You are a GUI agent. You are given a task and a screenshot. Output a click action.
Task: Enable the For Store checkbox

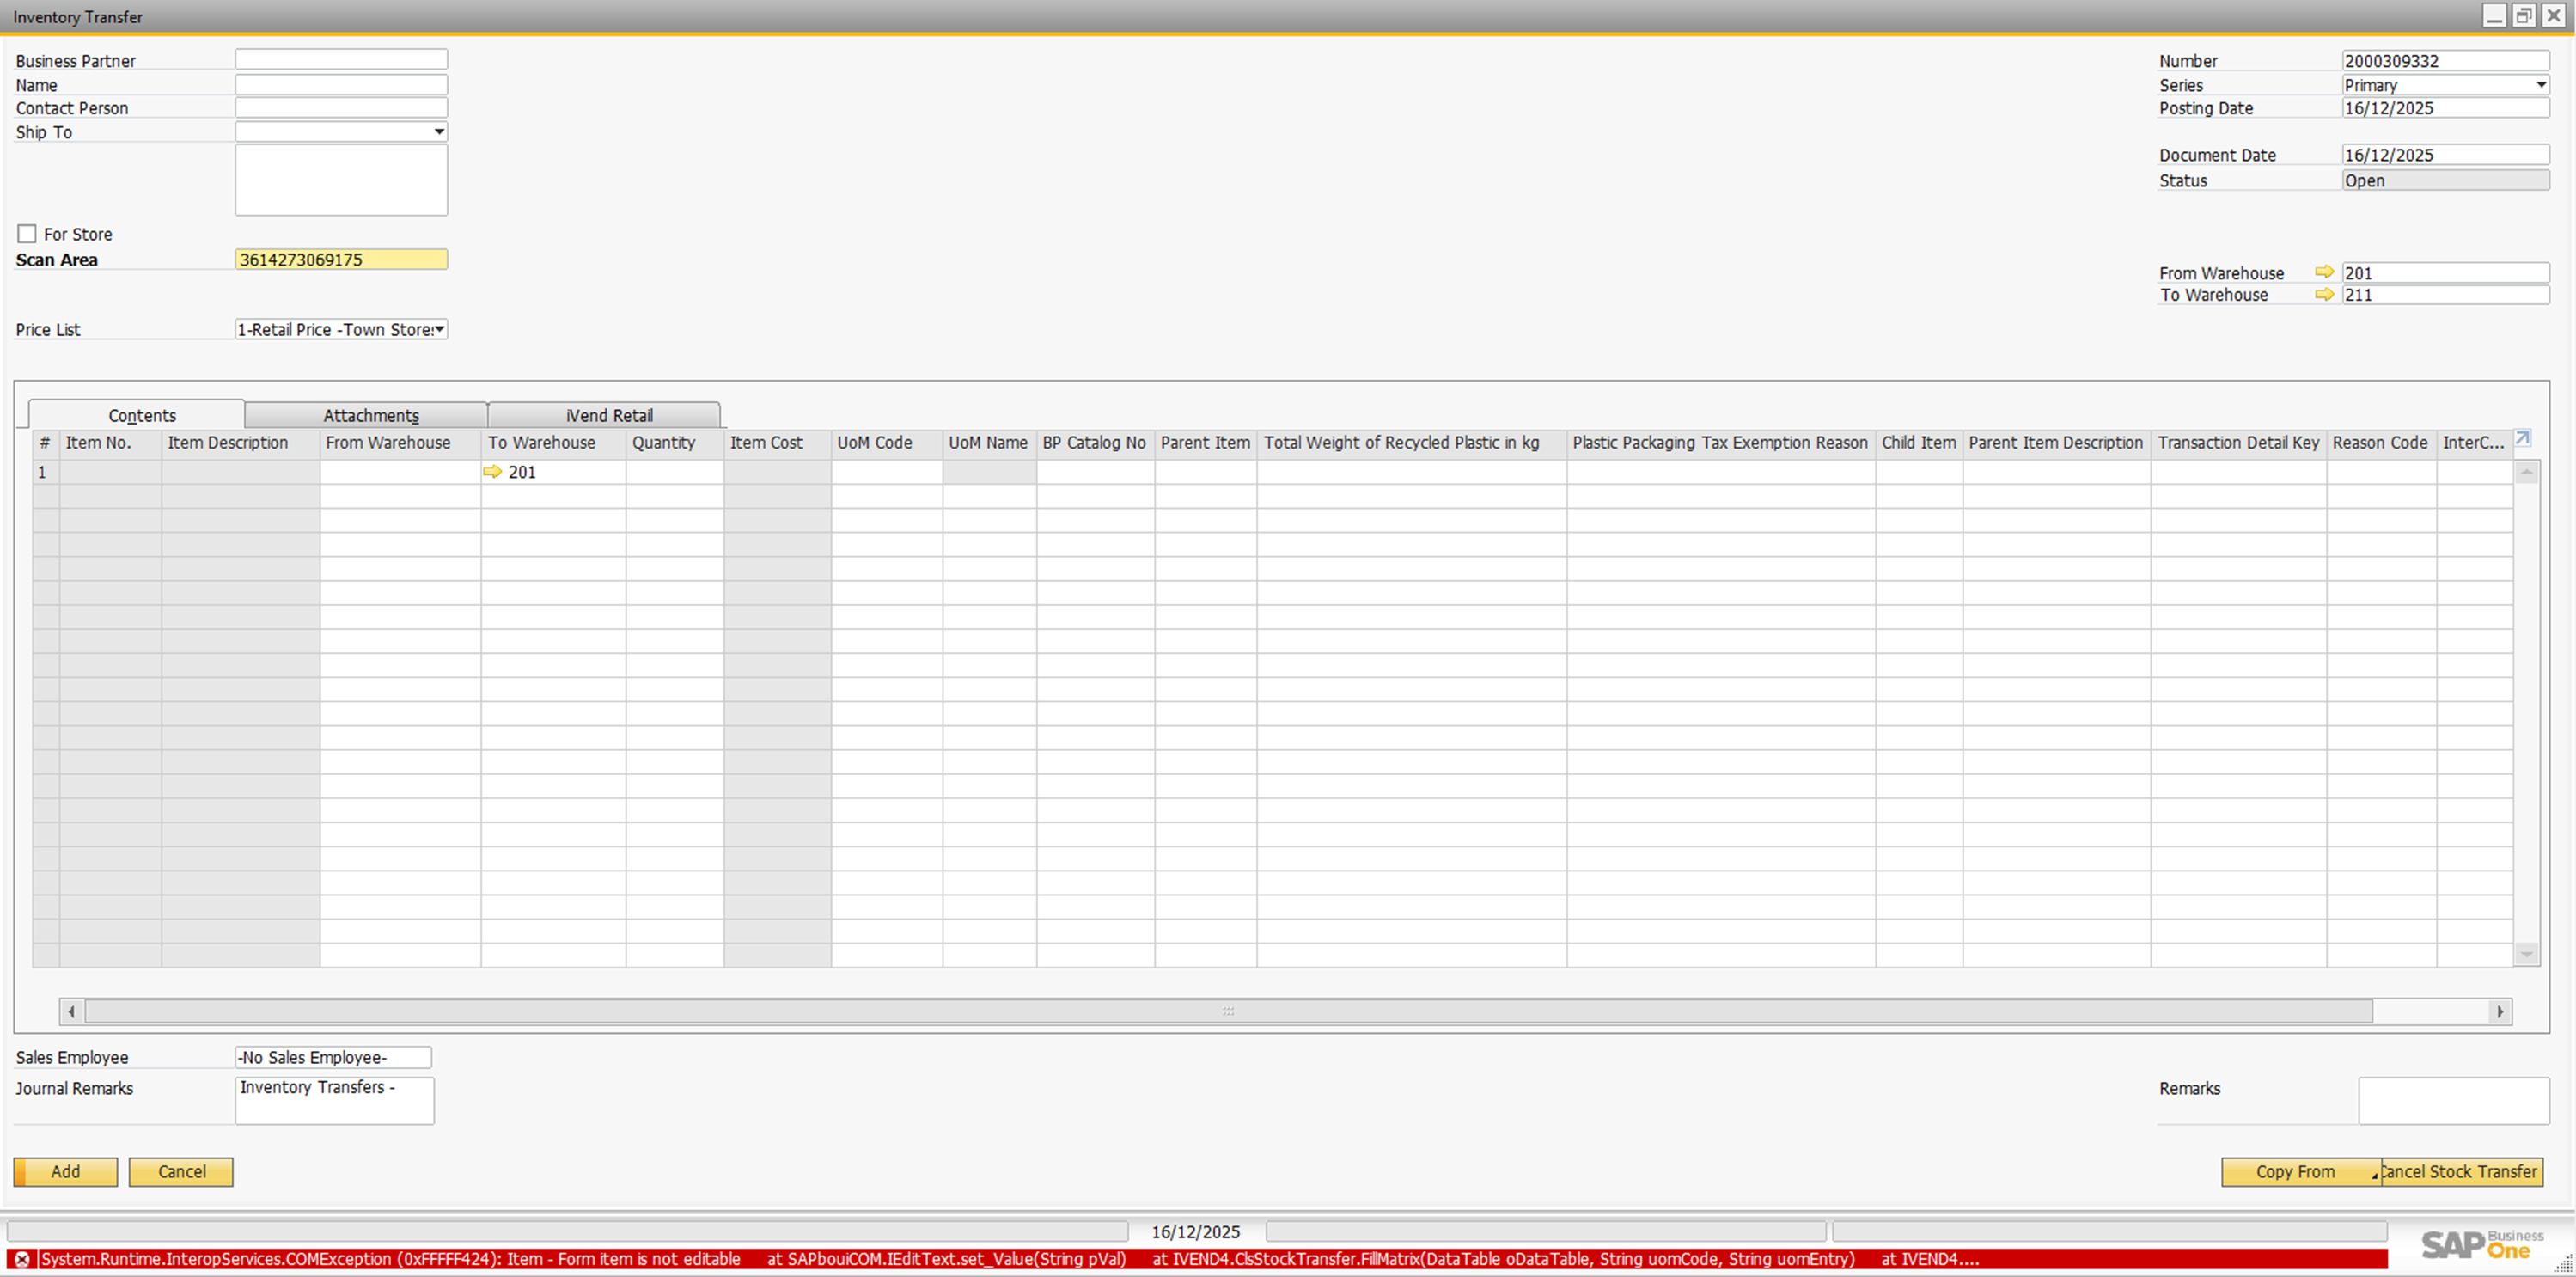pos(27,234)
